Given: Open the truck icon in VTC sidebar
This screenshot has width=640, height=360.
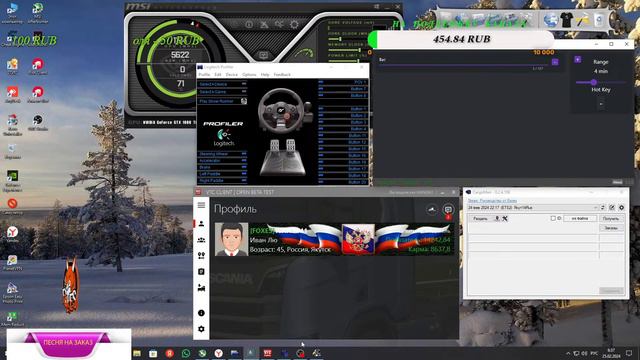Looking at the screenshot, I should 201,288.
